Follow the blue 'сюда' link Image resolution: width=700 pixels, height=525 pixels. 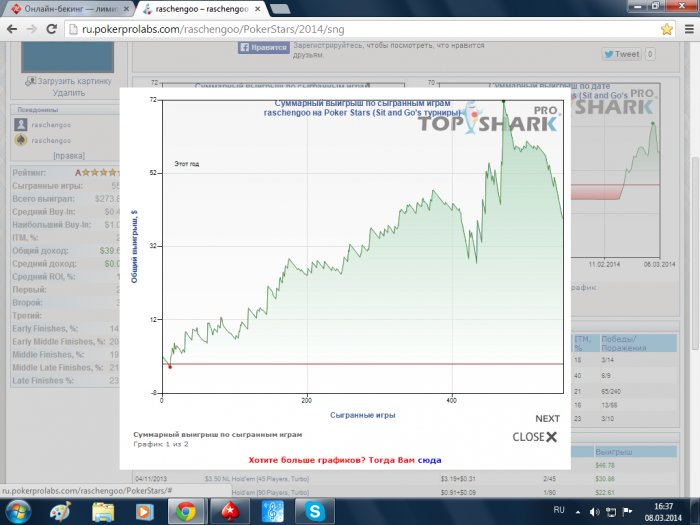[x=429, y=460]
